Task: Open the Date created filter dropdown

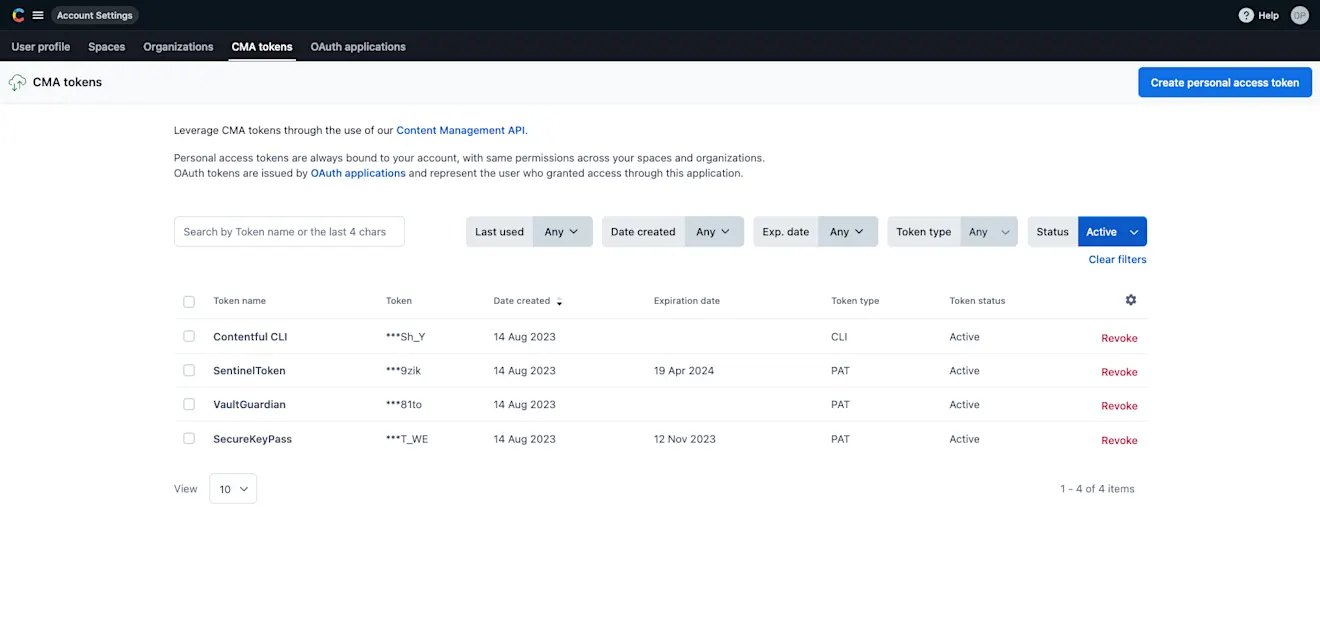Action: click(714, 231)
